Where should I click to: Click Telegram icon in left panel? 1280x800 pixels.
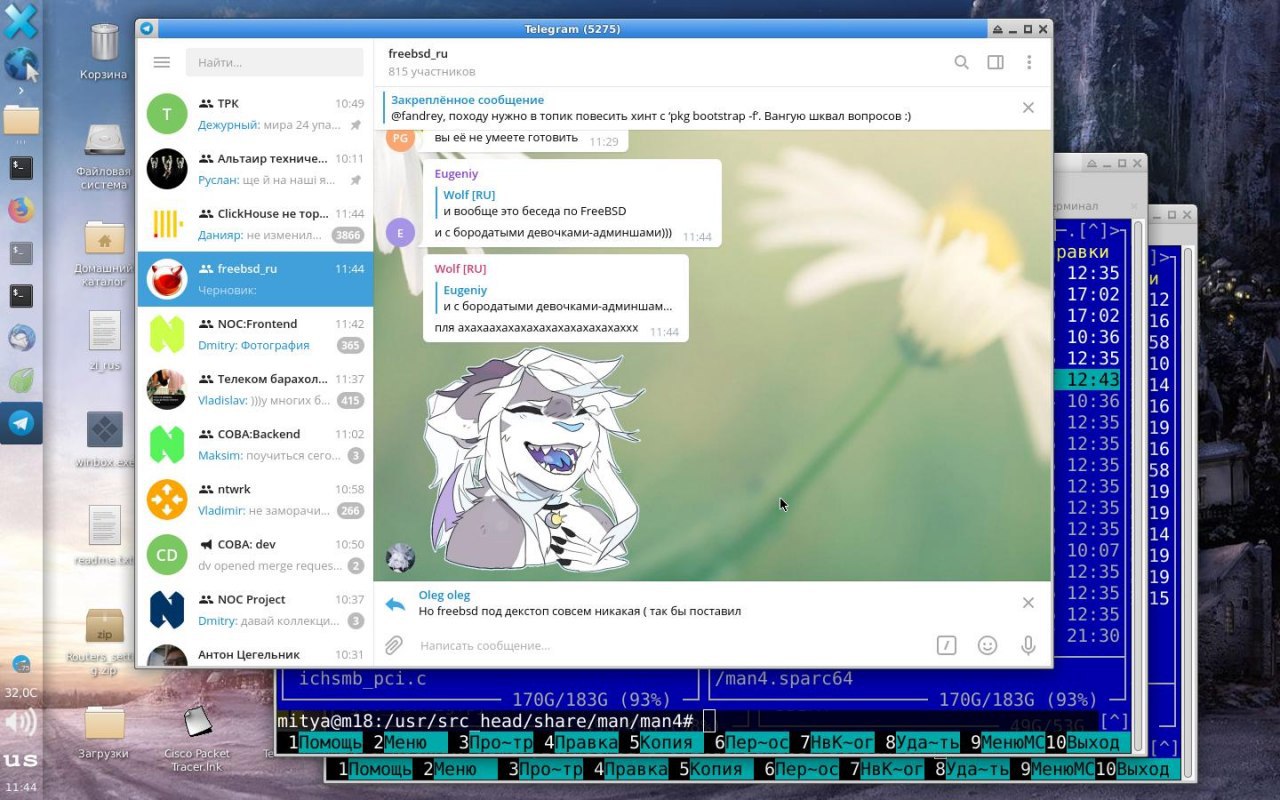[x=21, y=423]
